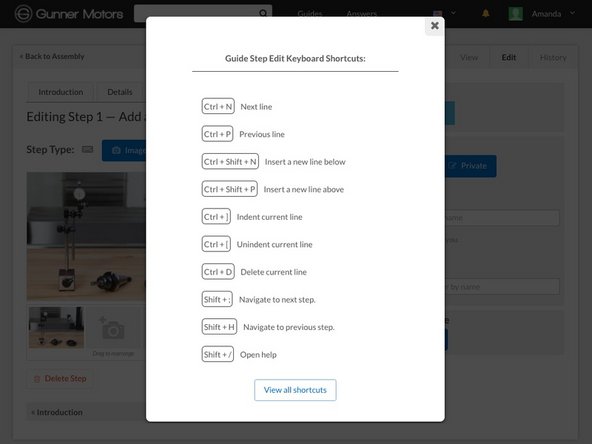Click the filter by name field
This screenshot has width=592, height=444.
click(502, 287)
